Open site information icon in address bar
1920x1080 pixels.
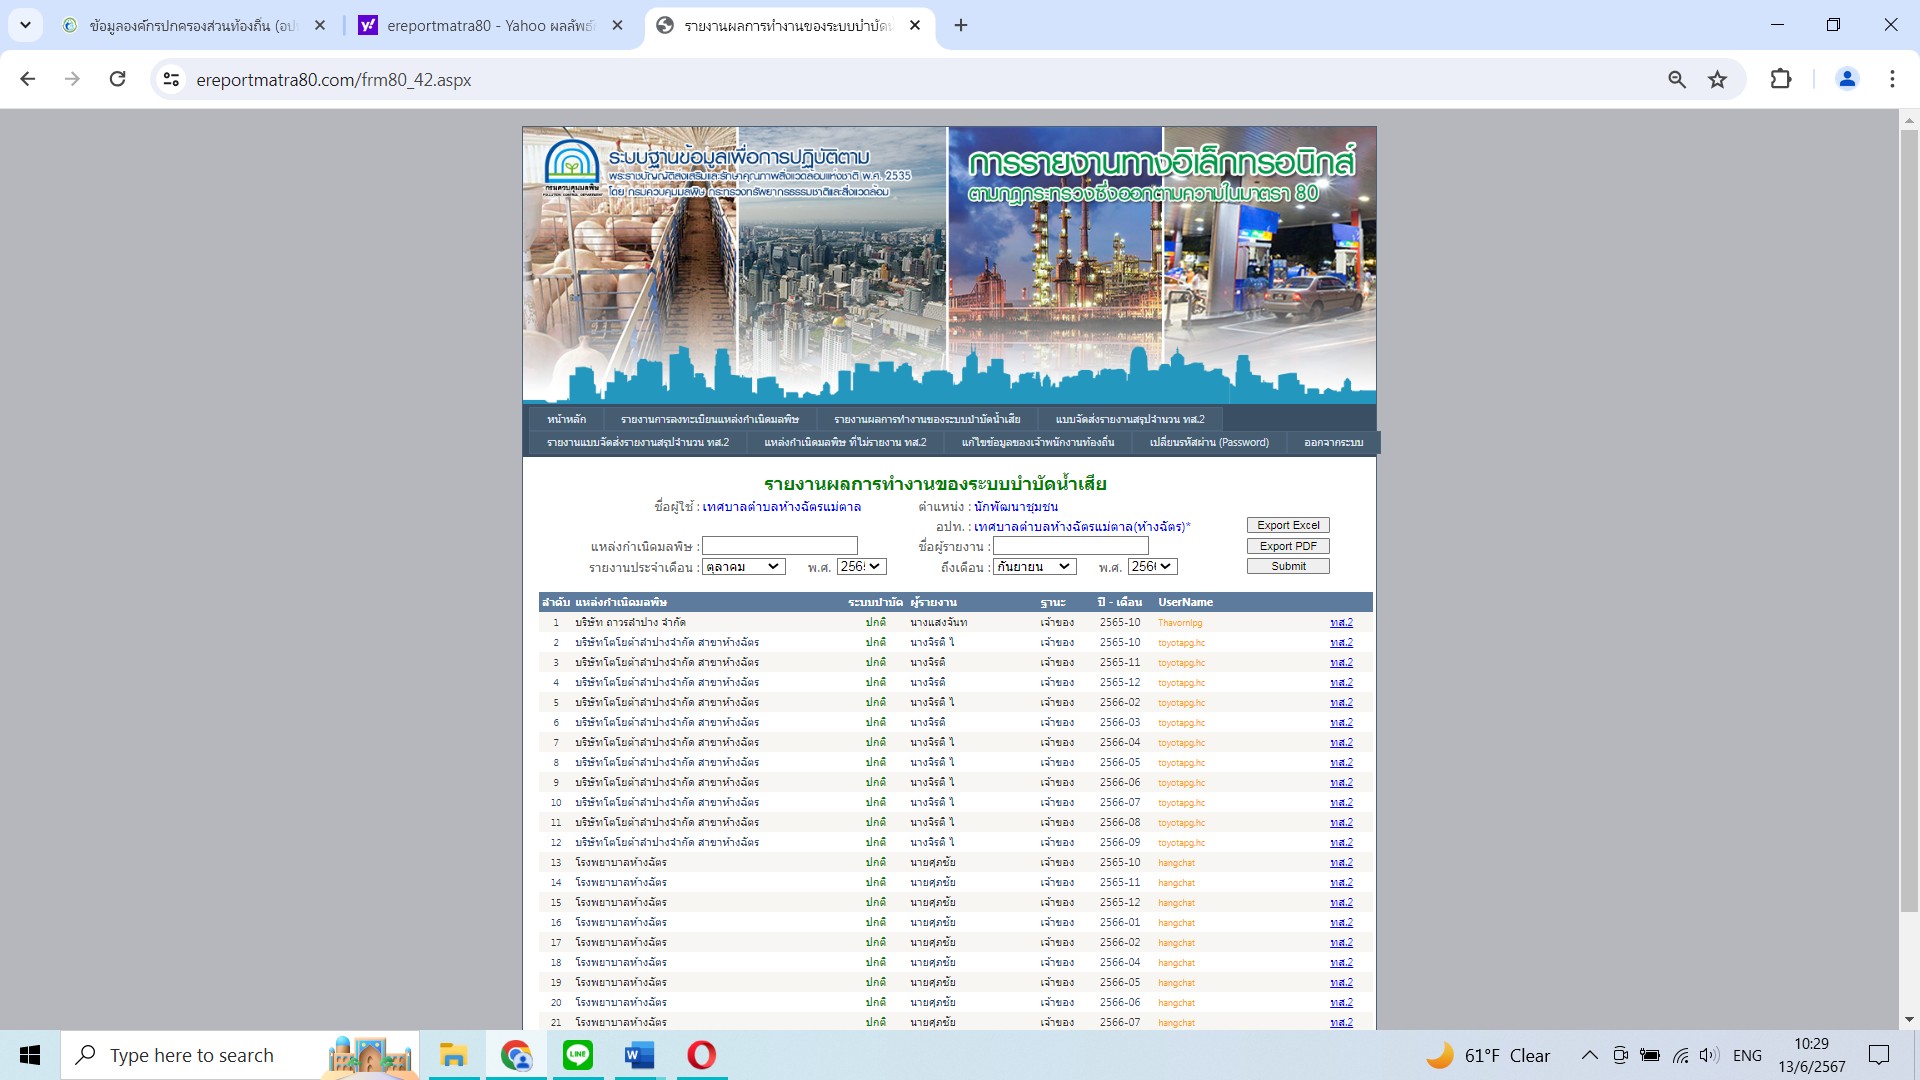[x=171, y=79]
